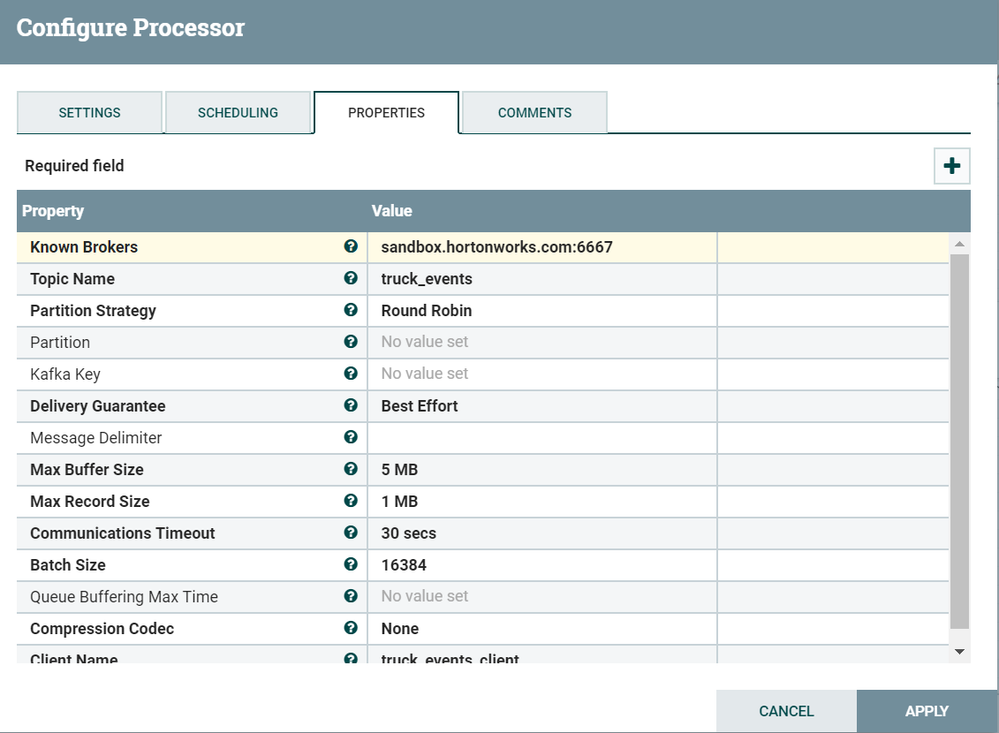Viewport: 999px width, 733px height.
Task: Switch to the Settings tab
Action: pos(89,112)
